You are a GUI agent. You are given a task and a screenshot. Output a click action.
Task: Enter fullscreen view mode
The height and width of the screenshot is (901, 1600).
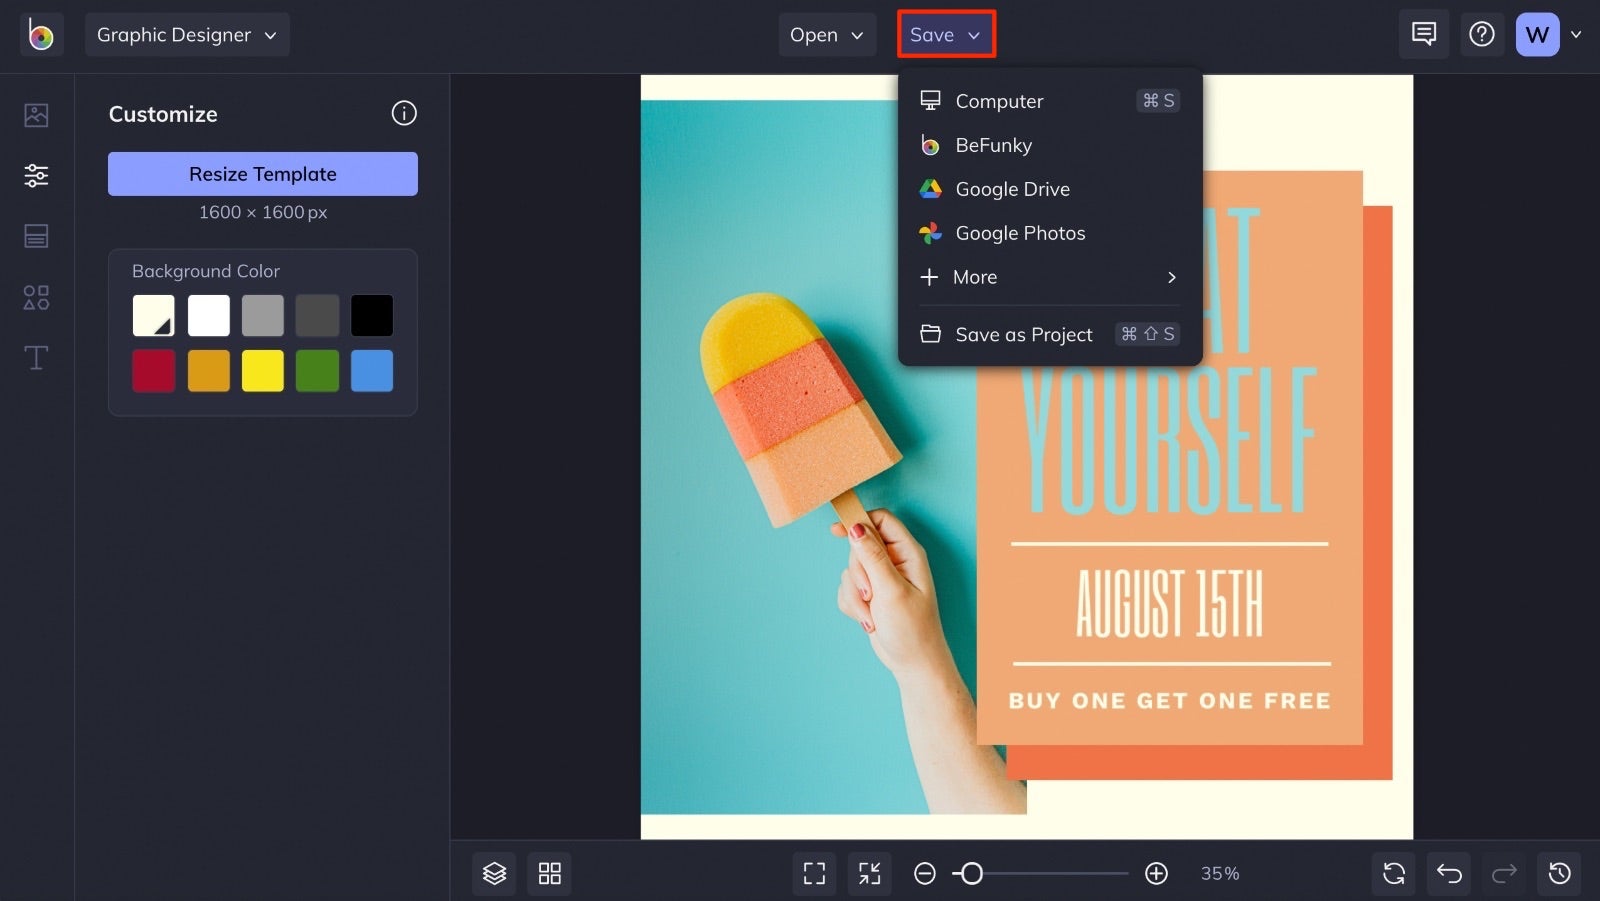click(x=814, y=873)
